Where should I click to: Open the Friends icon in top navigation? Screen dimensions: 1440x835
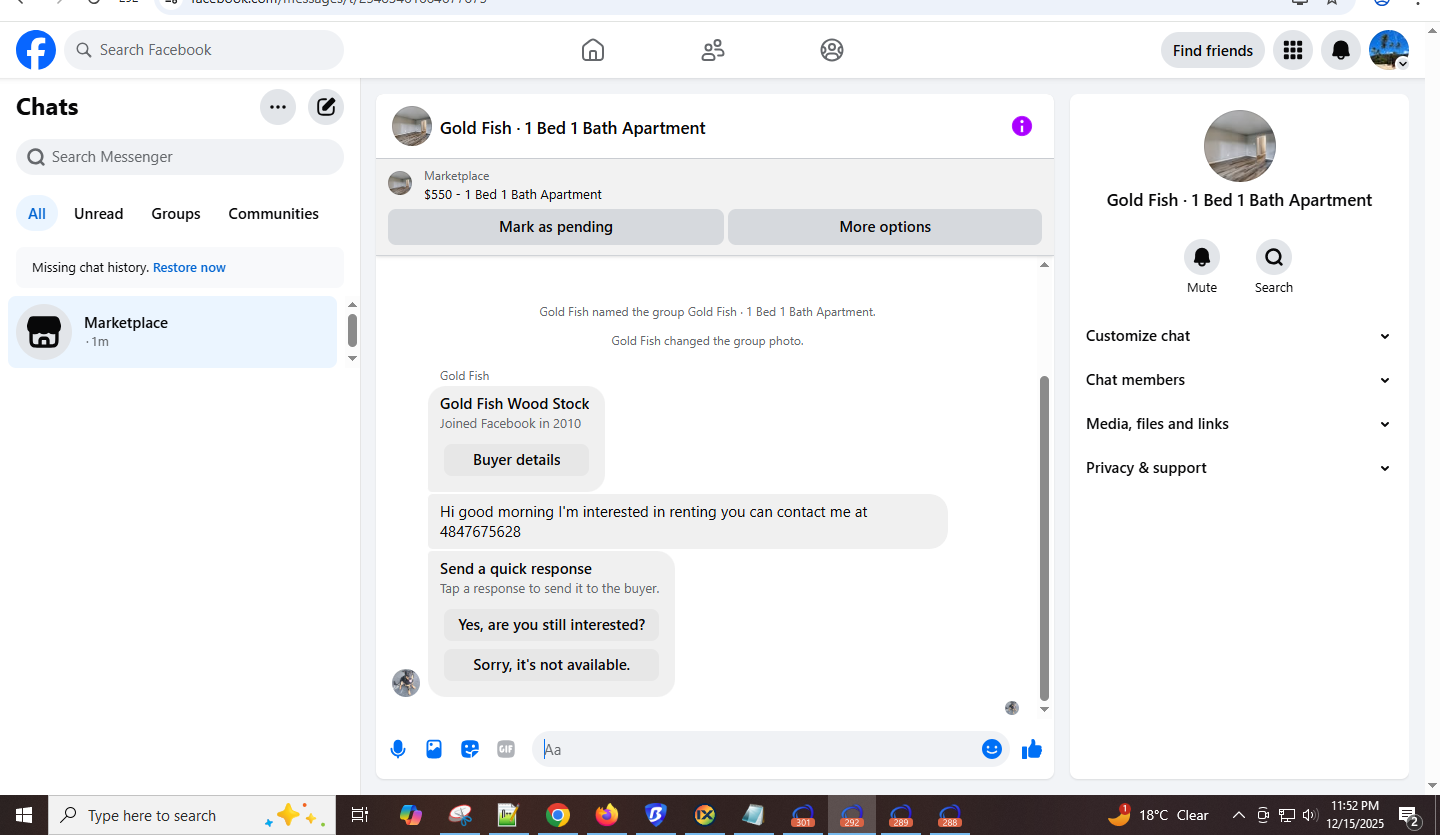(713, 50)
